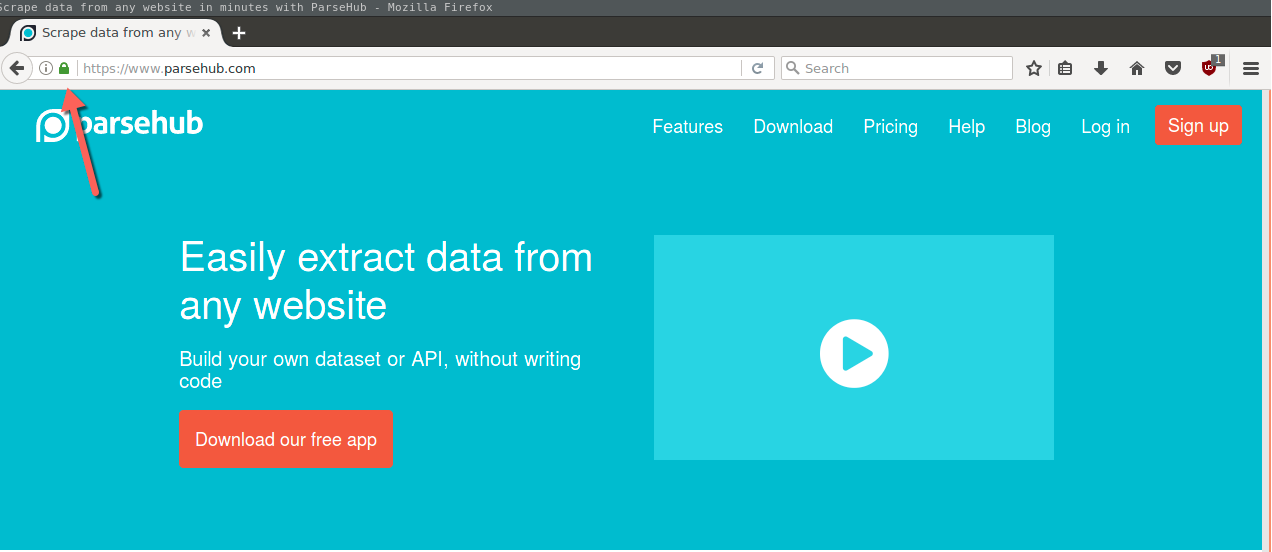Open the Features page link
1272x552 pixels.
coord(688,126)
